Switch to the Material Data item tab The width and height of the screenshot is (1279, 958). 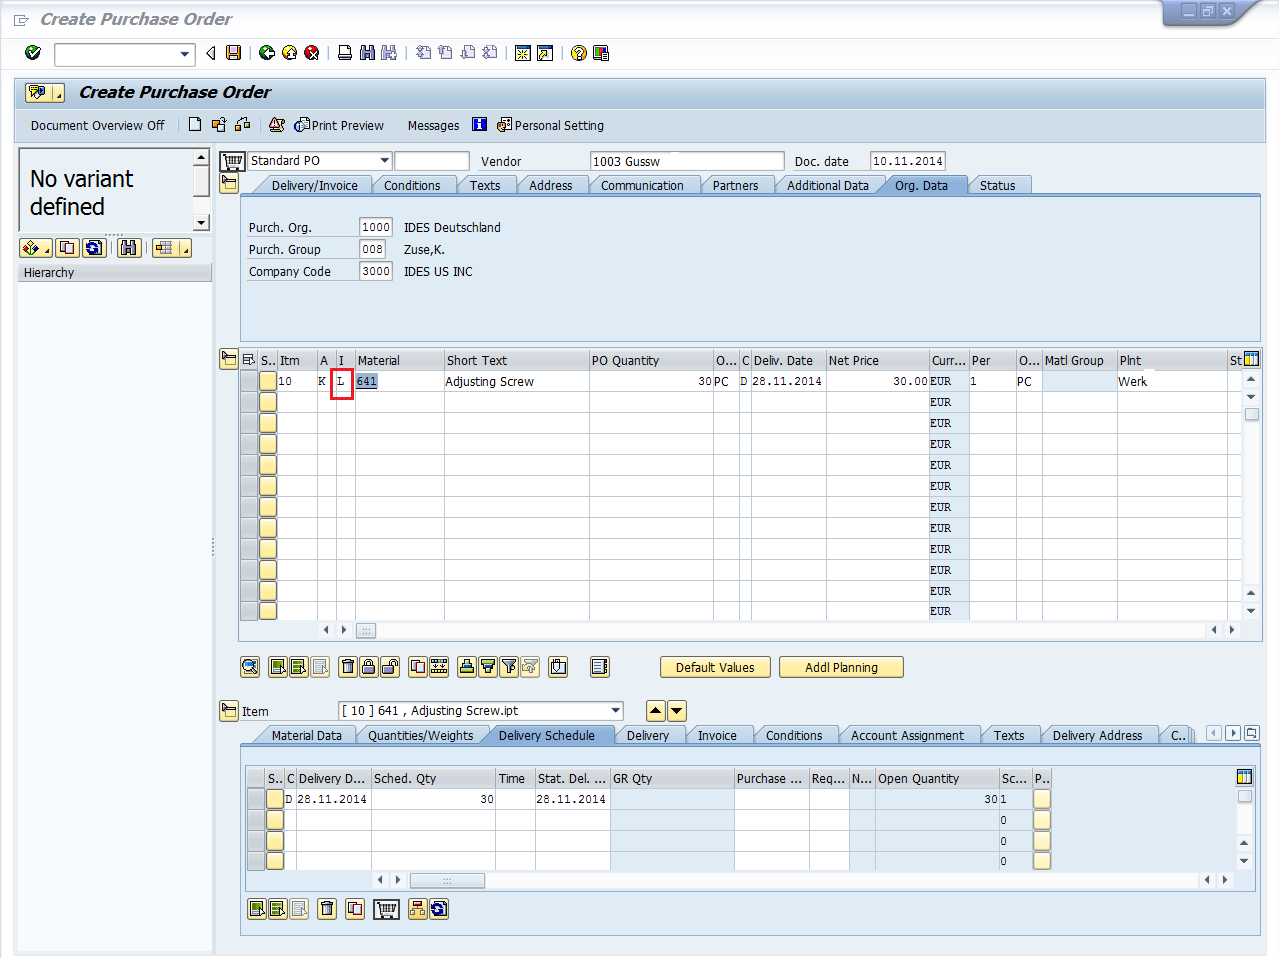pos(307,736)
